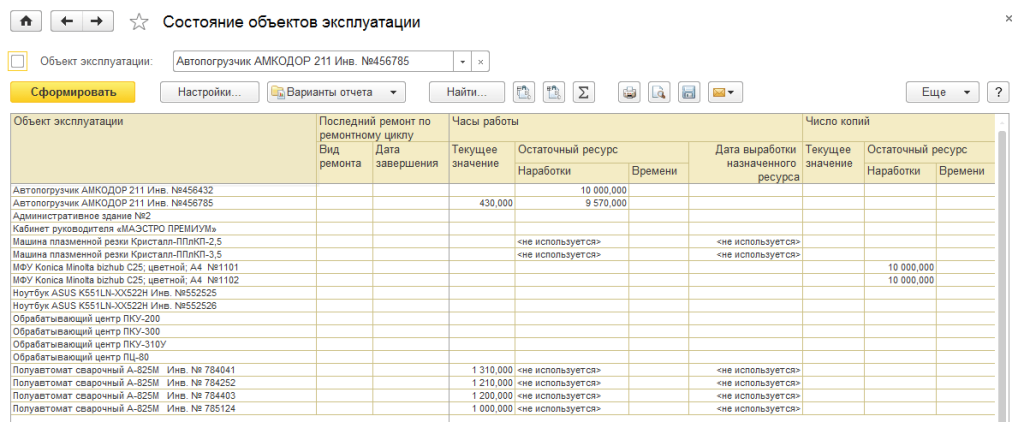The width and height of the screenshot is (1024, 422).
Task: Click the Объект эксплуатации input field
Action: (x=312, y=61)
